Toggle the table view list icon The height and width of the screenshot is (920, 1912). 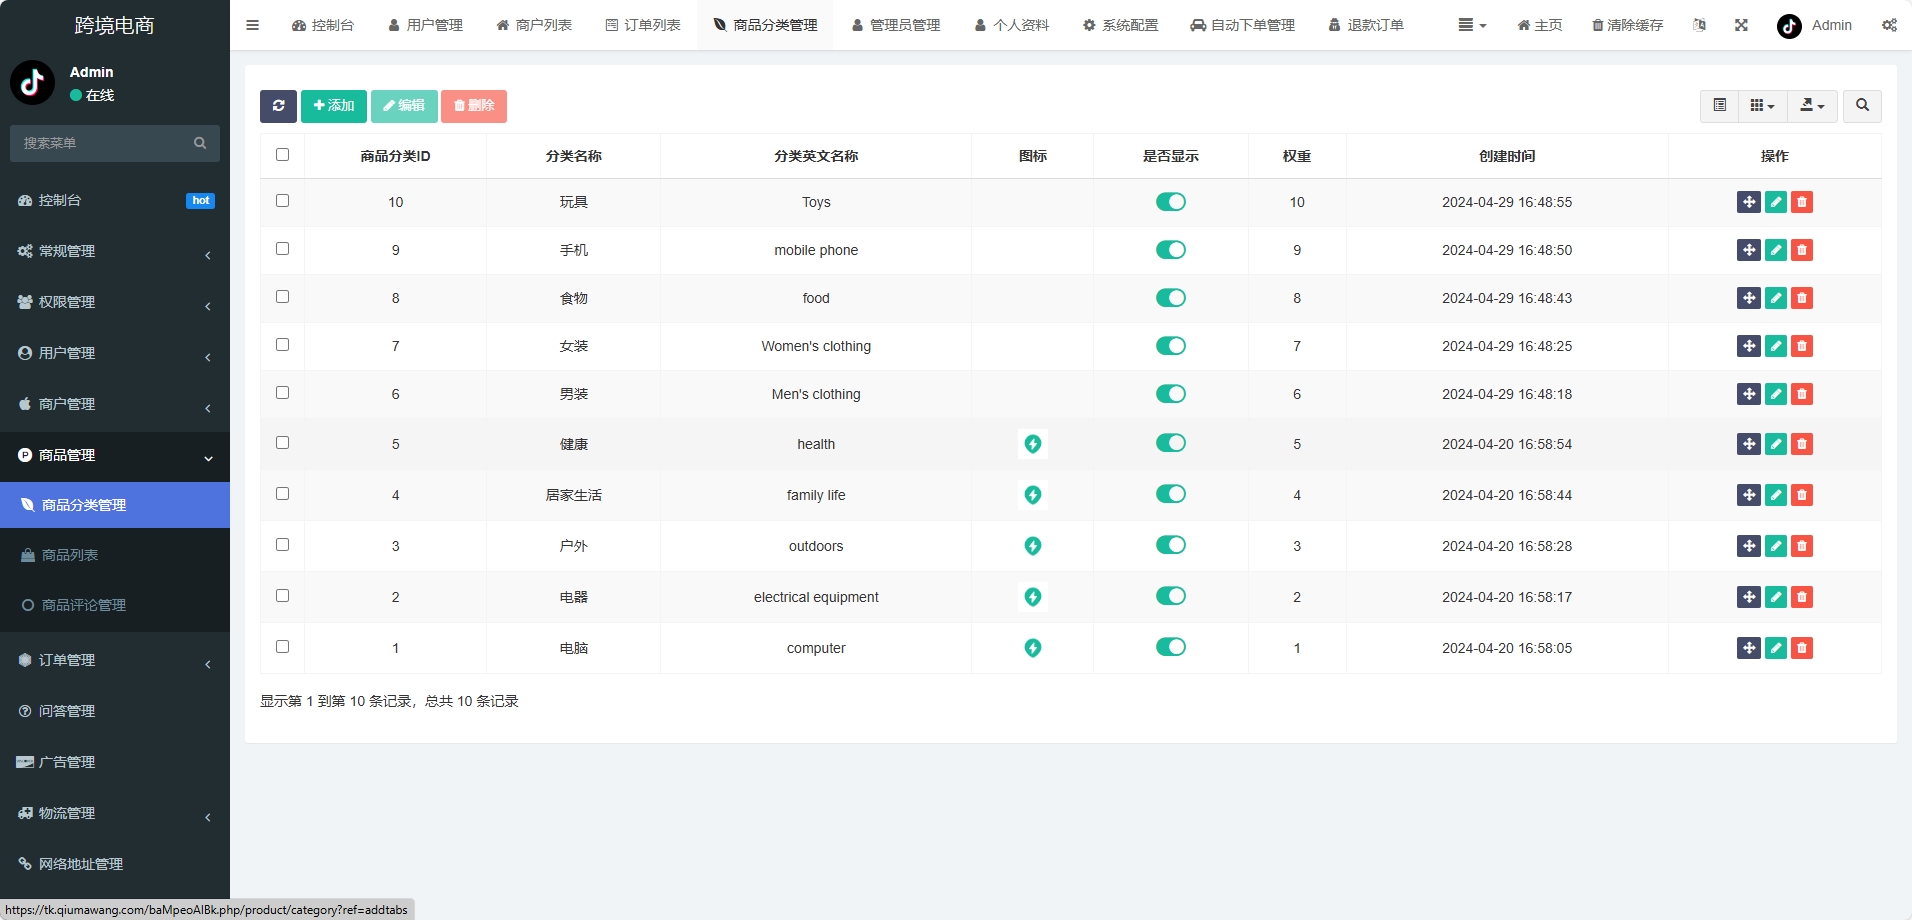click(x=1720, y=106)
